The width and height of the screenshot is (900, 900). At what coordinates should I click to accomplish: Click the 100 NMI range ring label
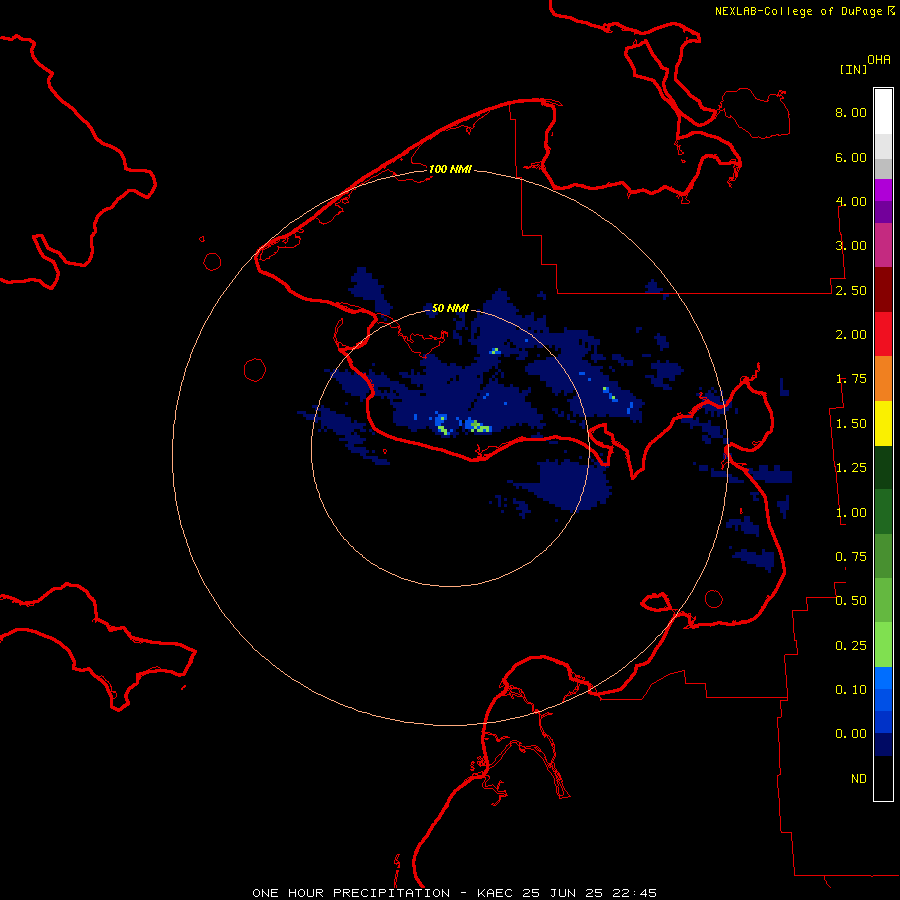(450, 169)
